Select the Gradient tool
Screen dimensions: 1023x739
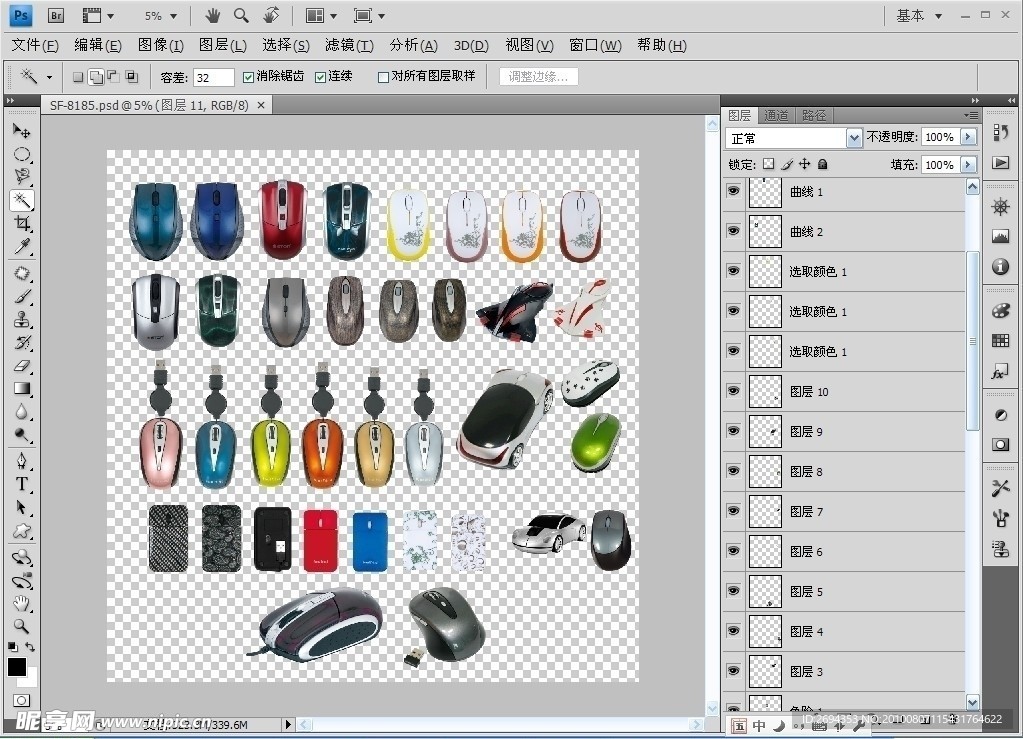click(22, 389)
